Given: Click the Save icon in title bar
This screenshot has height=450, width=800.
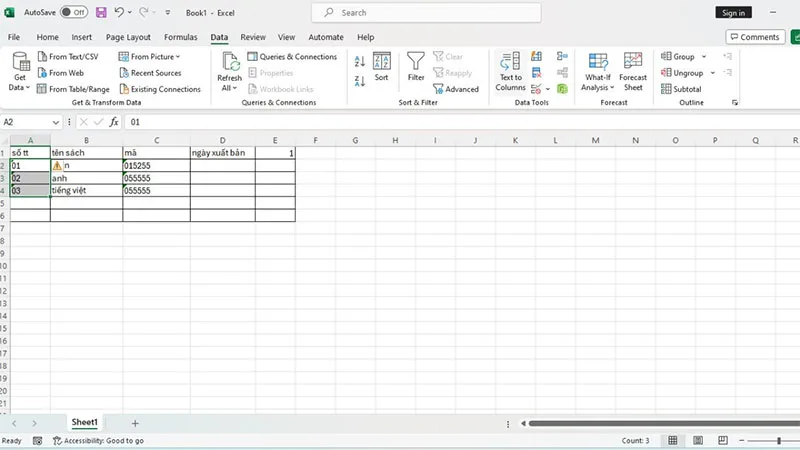Looking at the screenshot, I should point(101,12).
